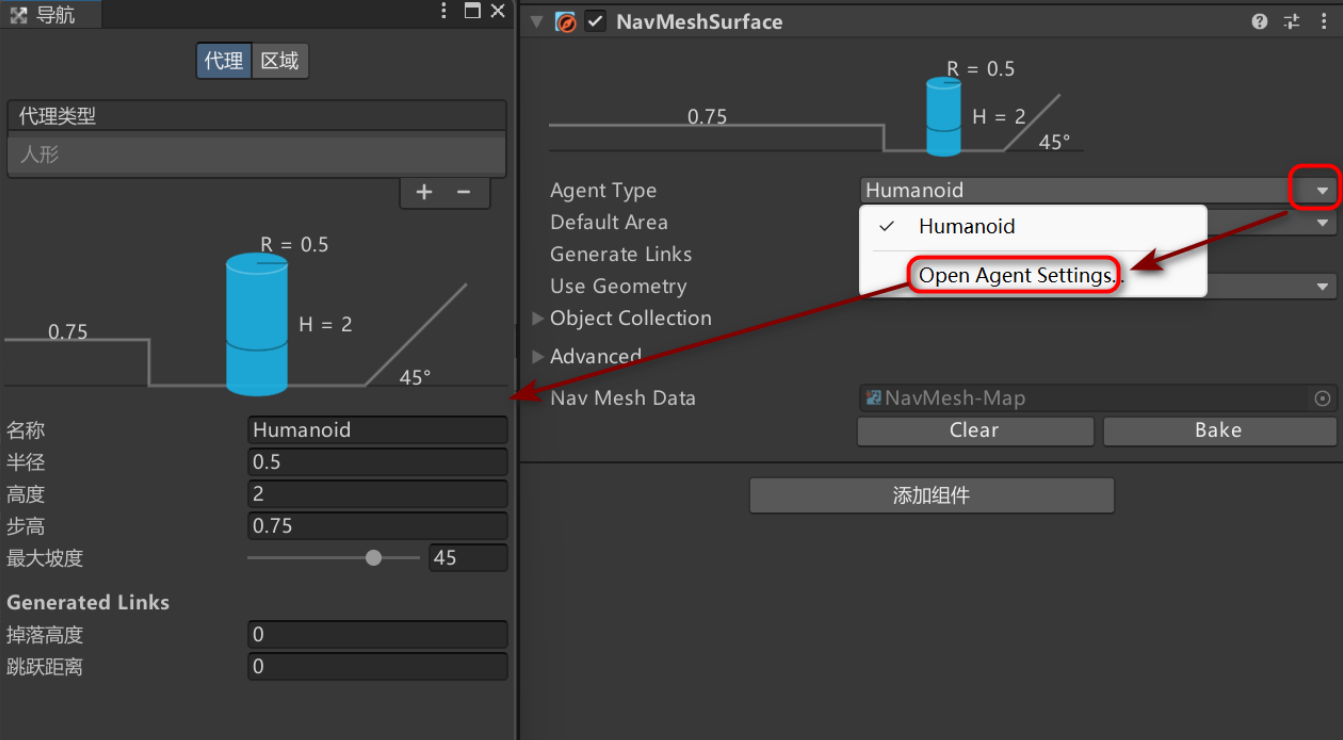Switch to the 区域 tab
Viewport: 1343px width, 740px height.
tap(280, 61)
